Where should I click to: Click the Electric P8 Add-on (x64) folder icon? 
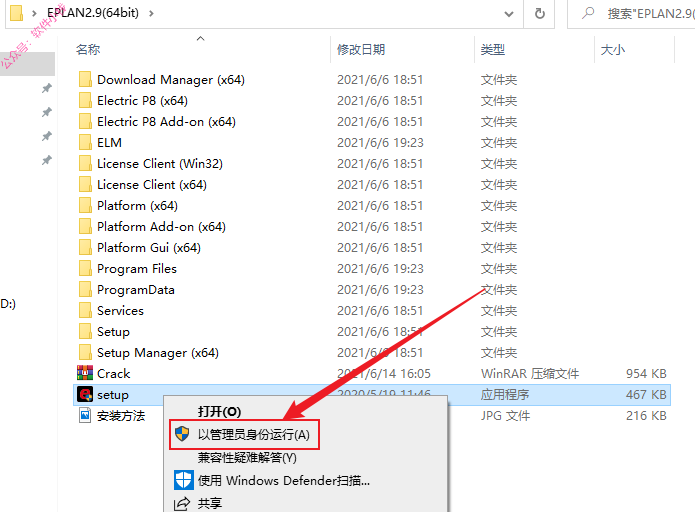(85, 121)
